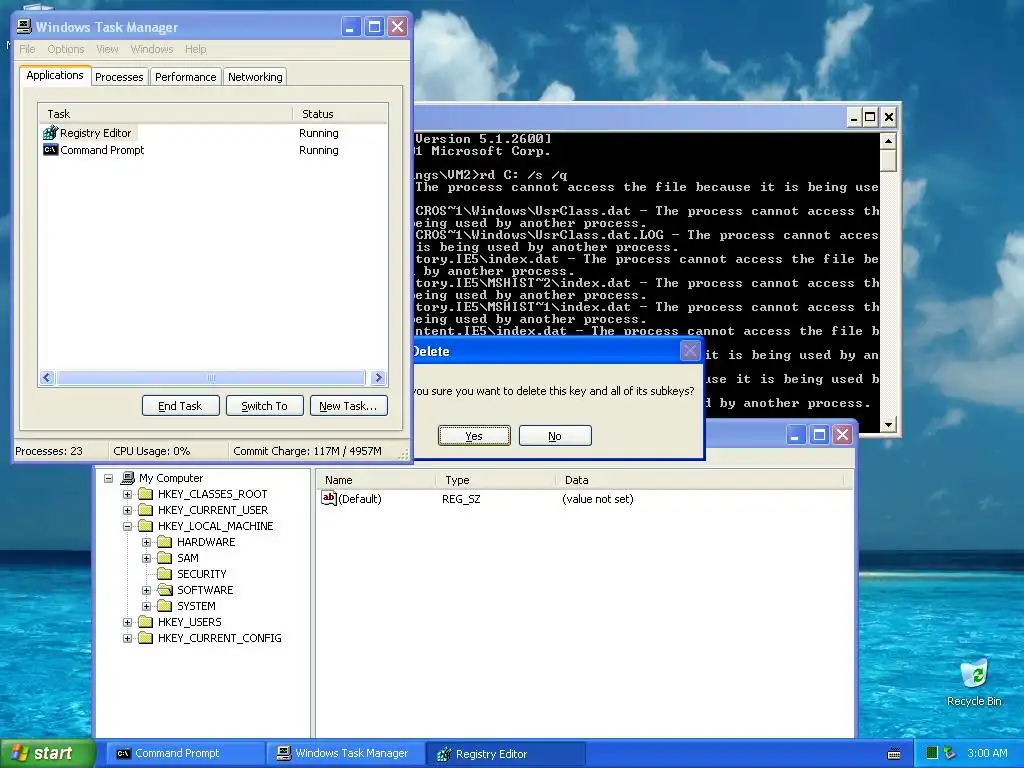Collapse the My Computer root node
Screen dimensions: 1024x768
[108, 478]
